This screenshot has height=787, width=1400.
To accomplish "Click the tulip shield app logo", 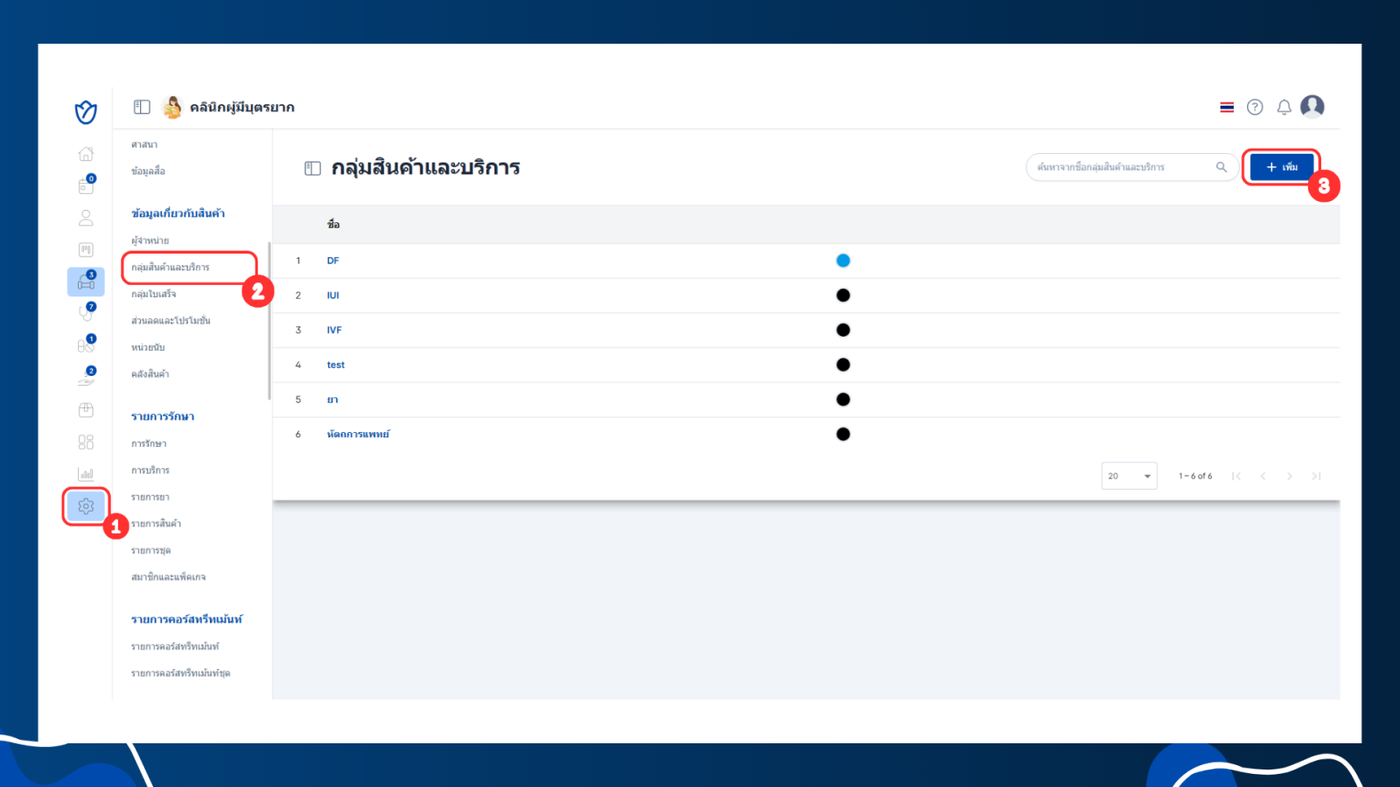I will 86,112.
